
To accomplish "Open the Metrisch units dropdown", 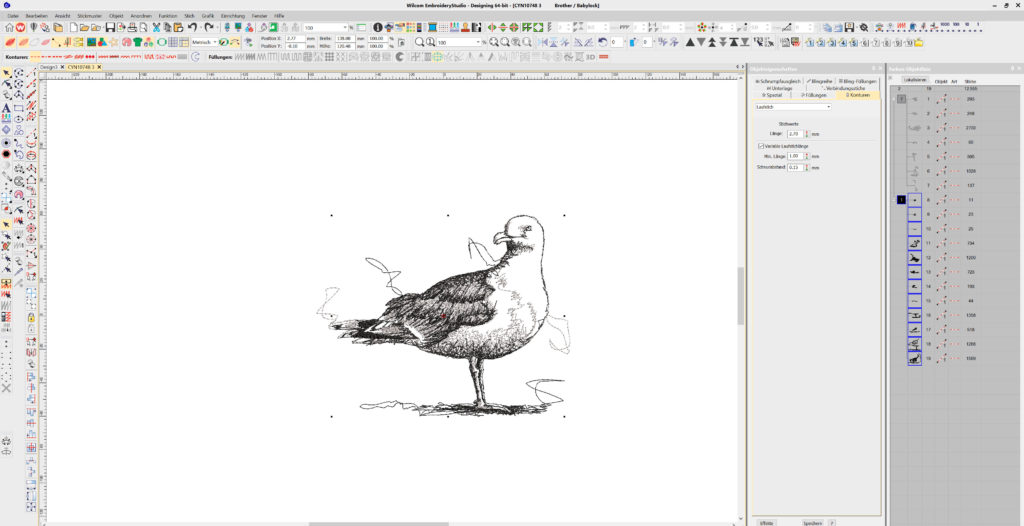I will (x=213, y=42).
